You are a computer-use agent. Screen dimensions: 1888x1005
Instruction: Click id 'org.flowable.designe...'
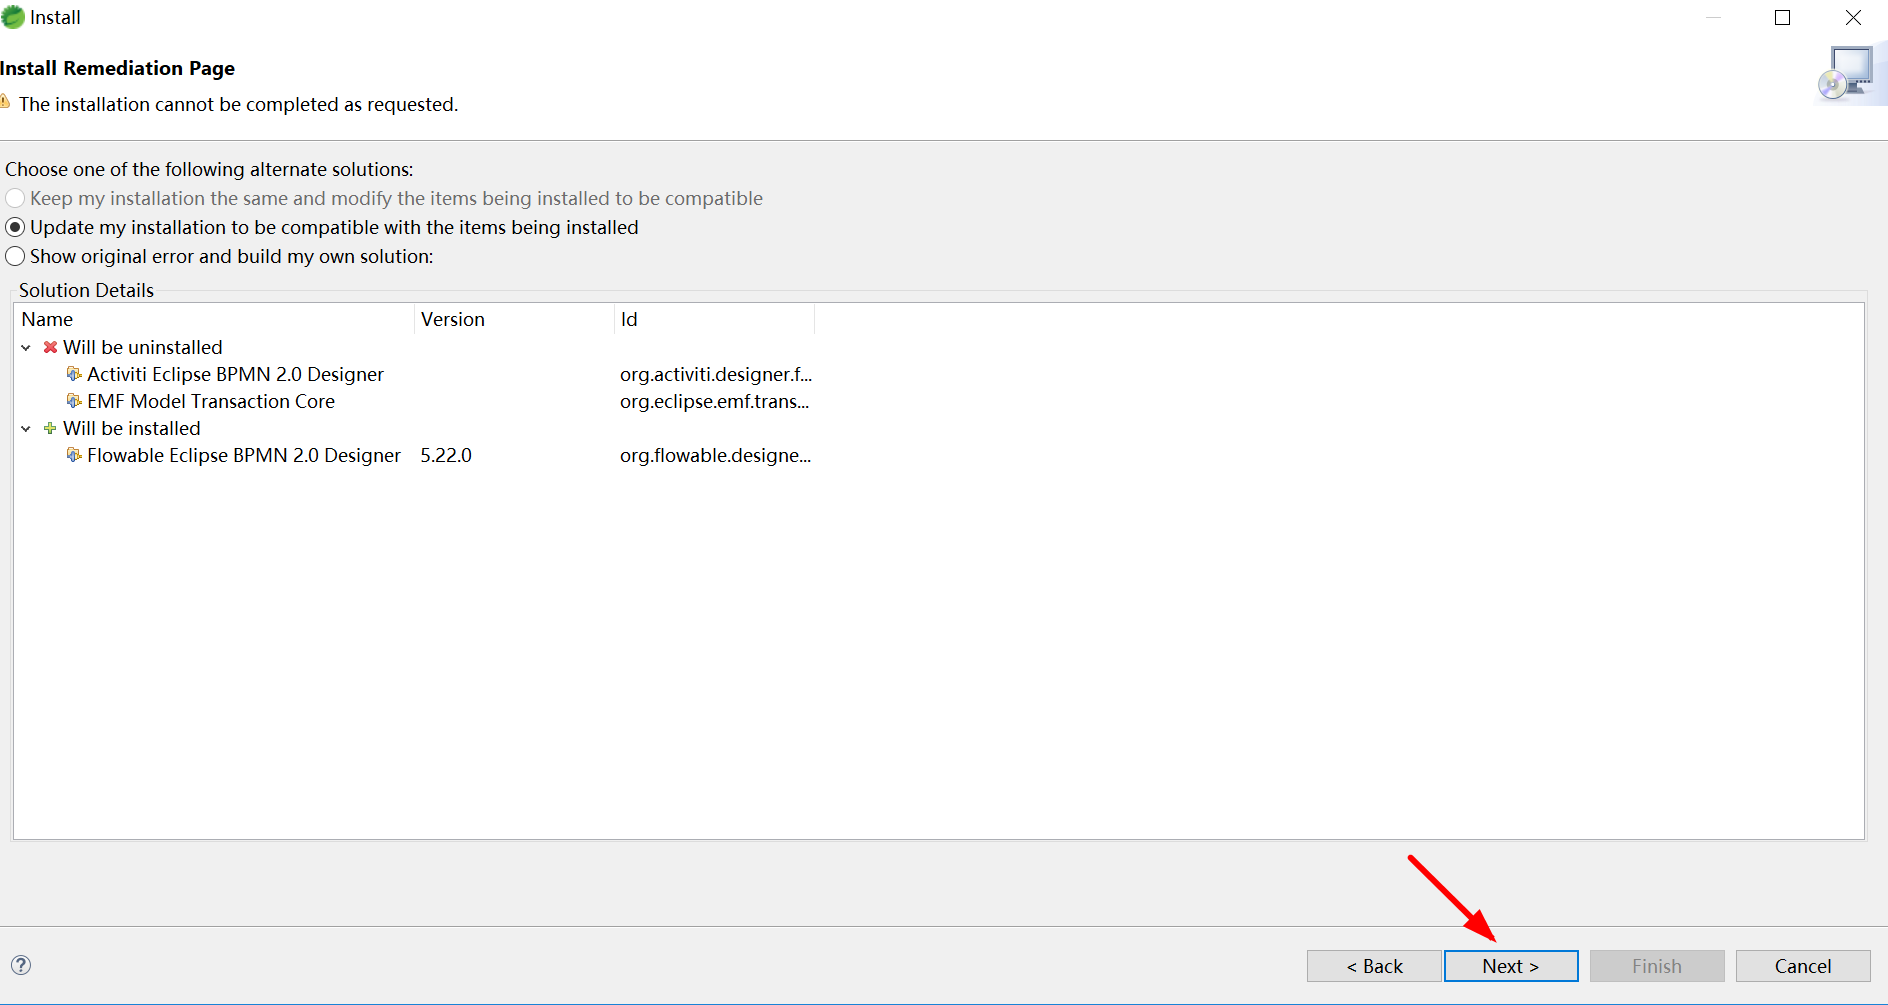point(715,455)
